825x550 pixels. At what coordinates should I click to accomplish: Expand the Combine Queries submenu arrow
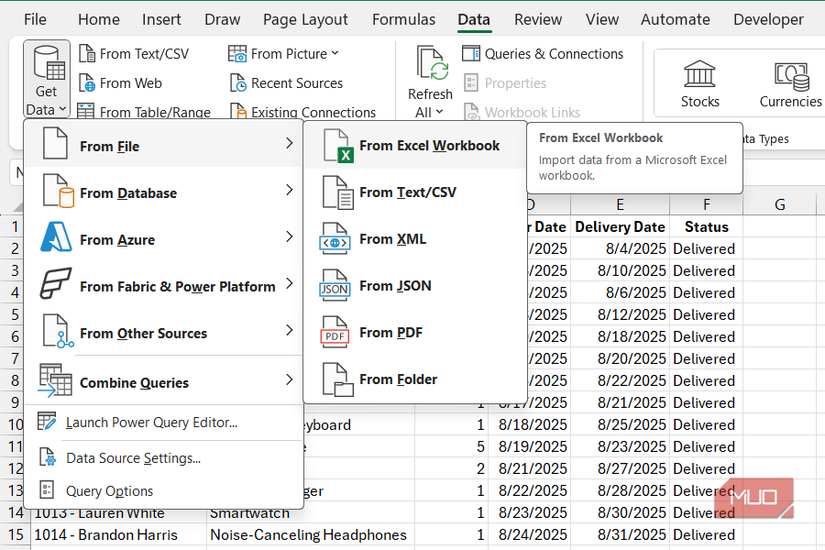pyautogui.click(x=289, y=379)
